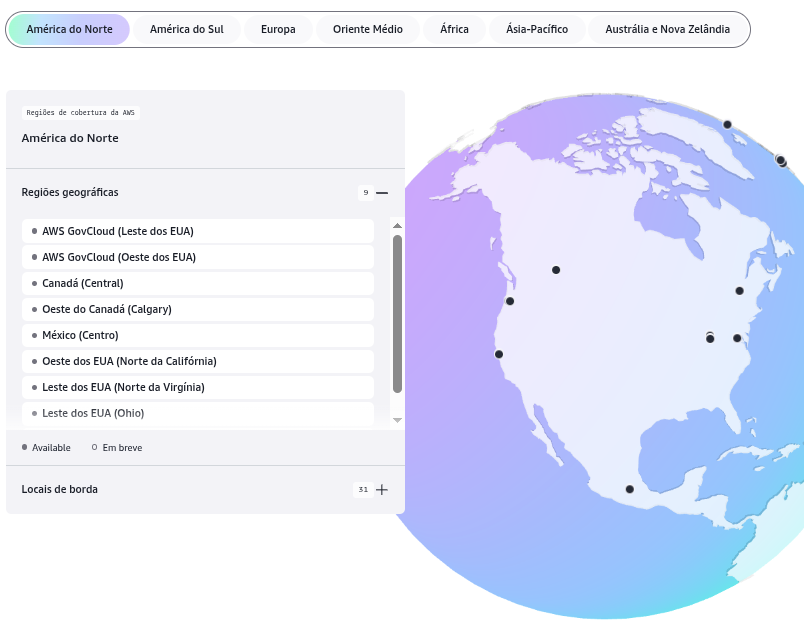Click the Calgary marker dot on map
Screen dimensions: 804x628
click(556, 270)
